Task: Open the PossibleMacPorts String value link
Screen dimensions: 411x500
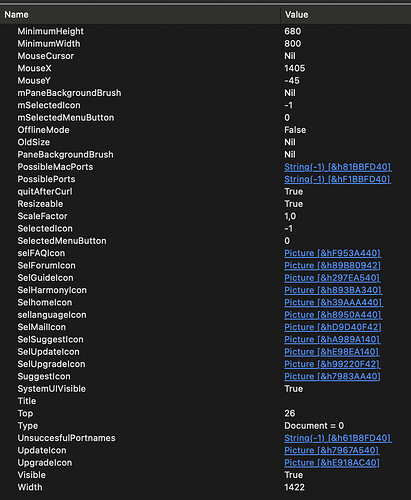Action: pos(338,167)
